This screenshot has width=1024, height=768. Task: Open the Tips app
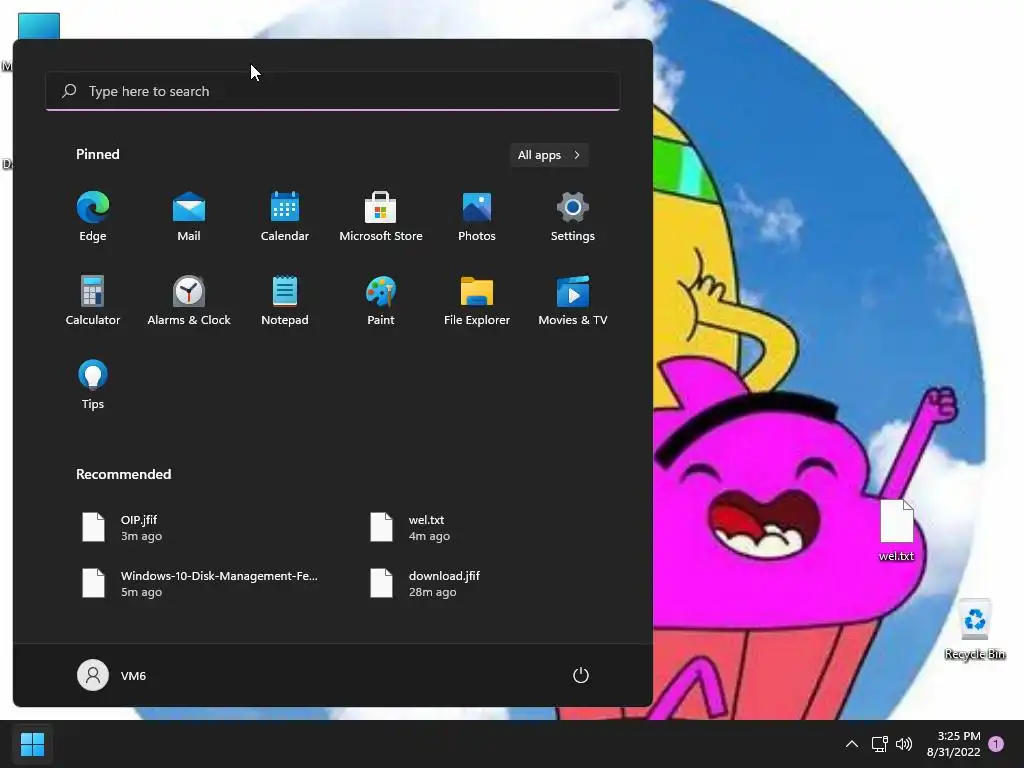(x=93, y=384)
